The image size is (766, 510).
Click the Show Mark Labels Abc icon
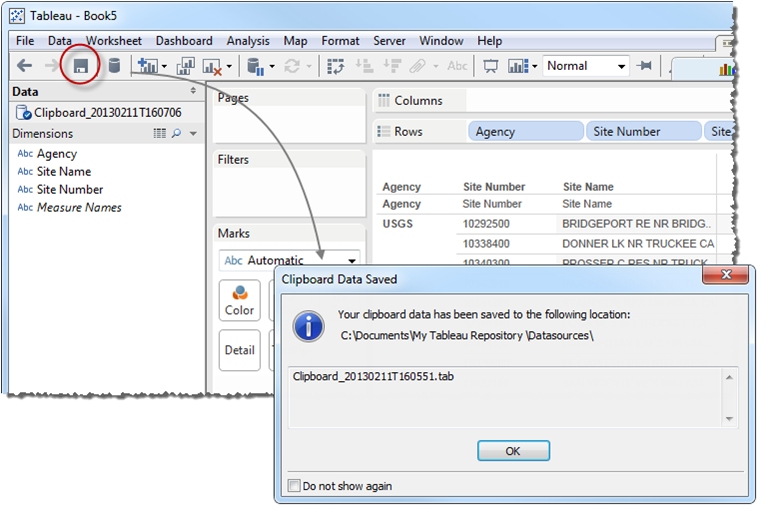coord(457,66)
